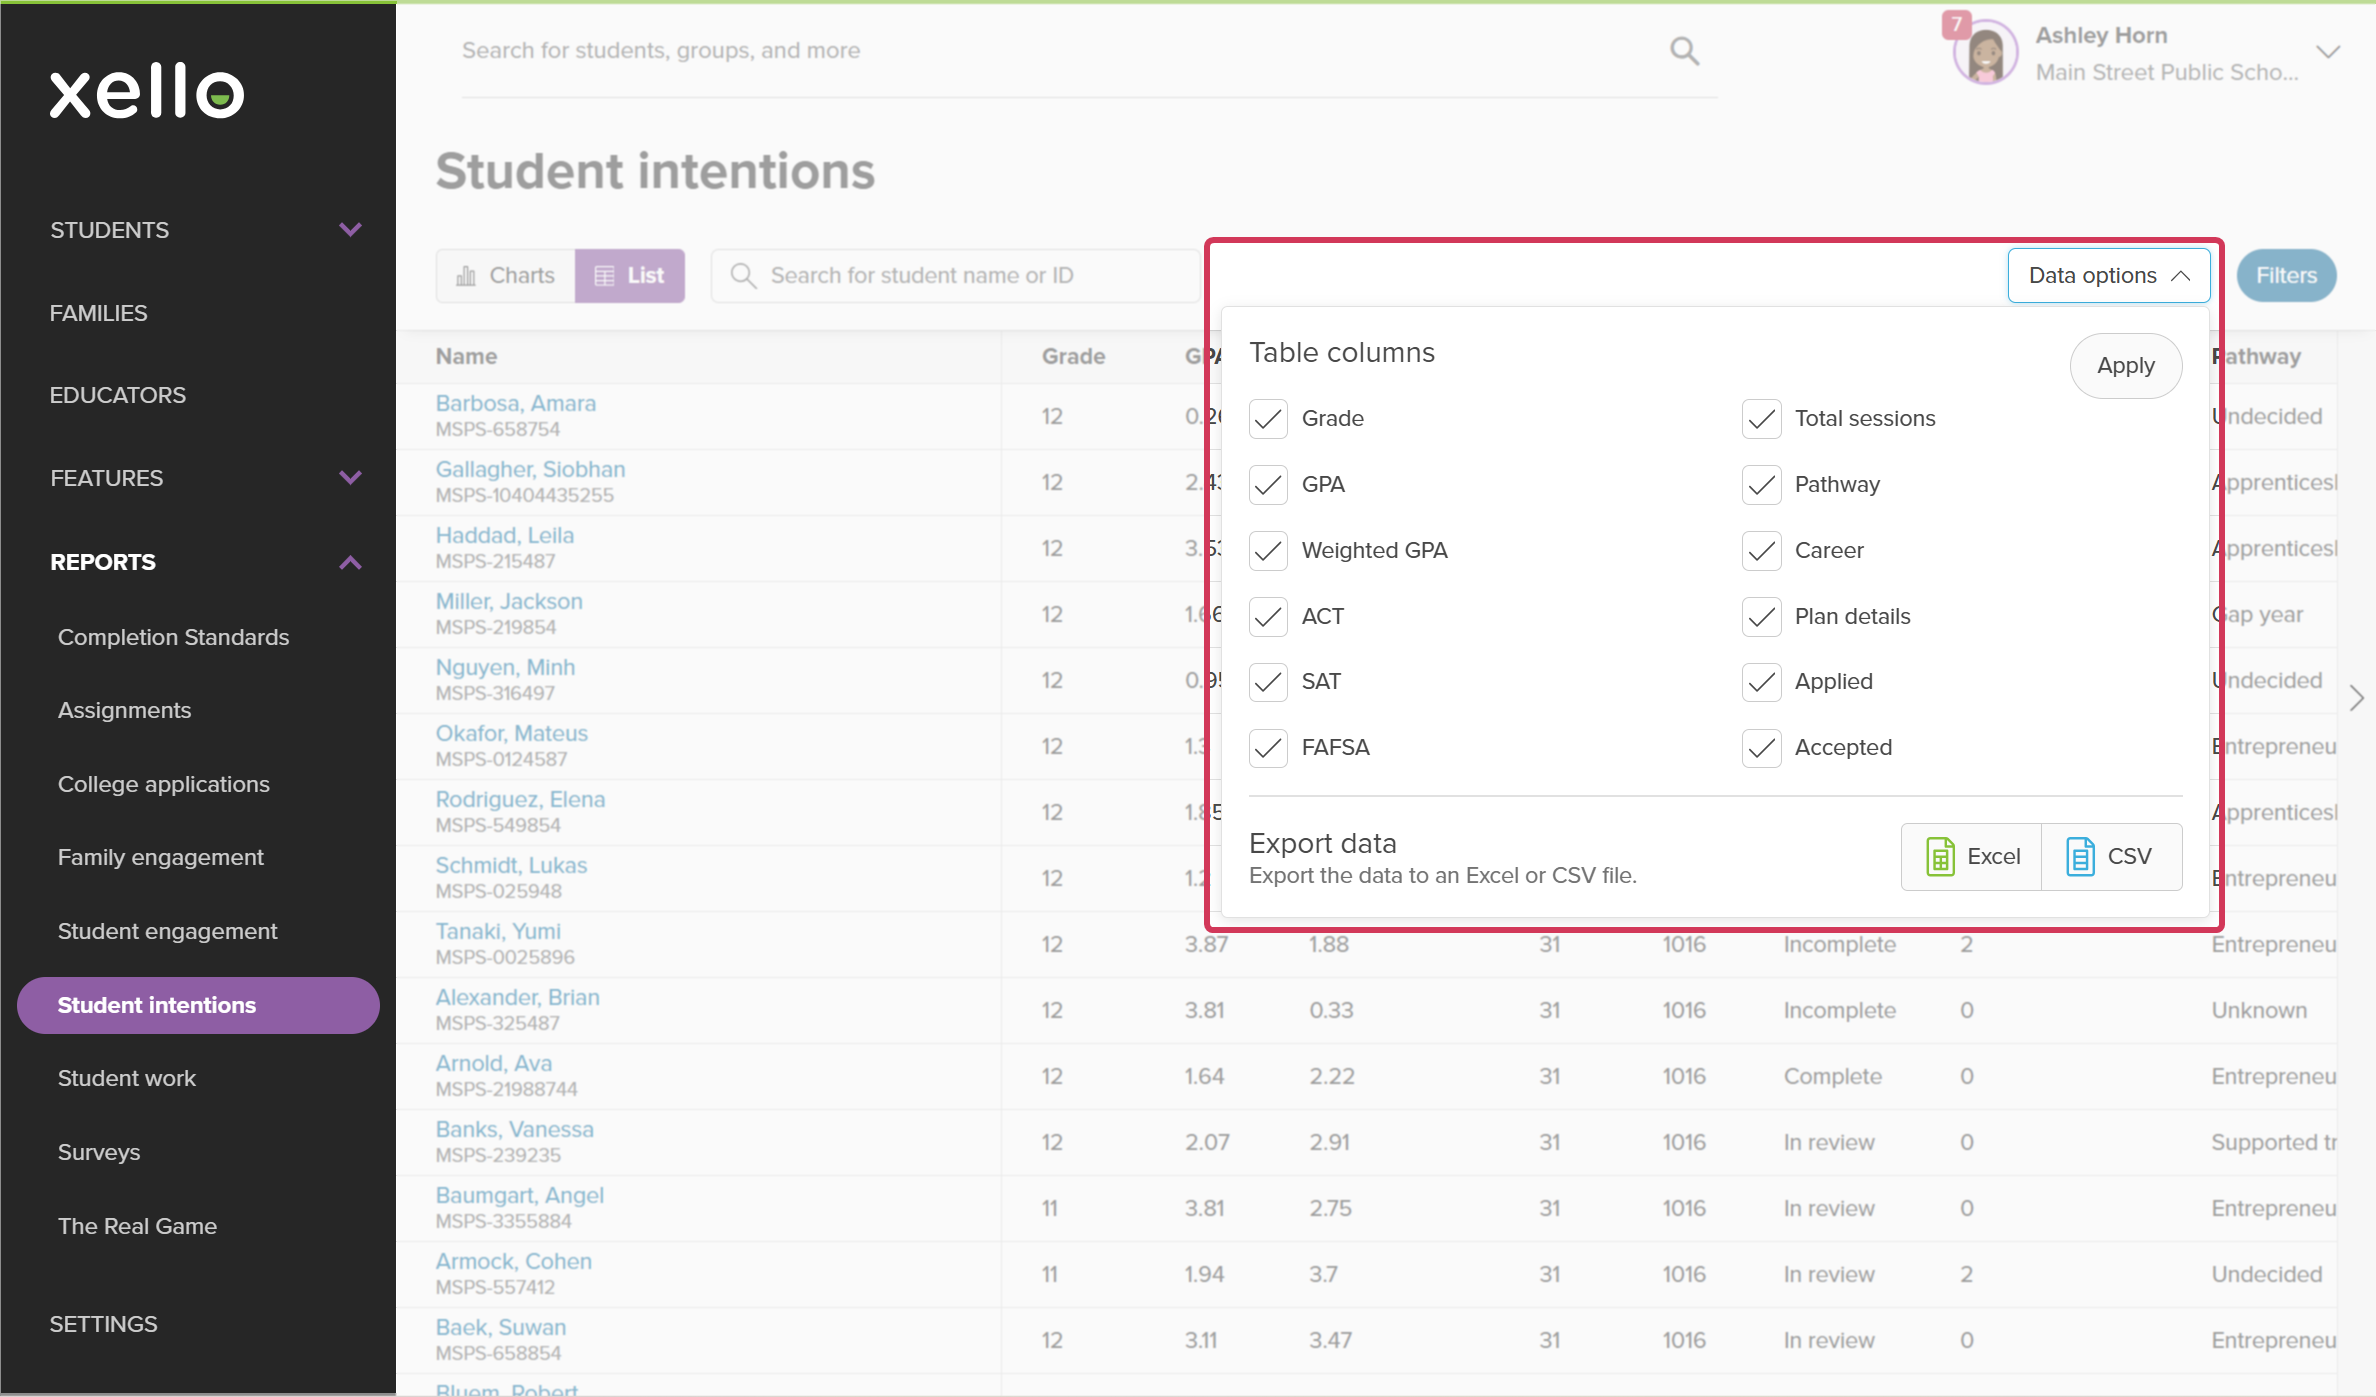Click the right arrow to see more columns
This screenshot has width=2376, height=1397.
coord(2357,698)
